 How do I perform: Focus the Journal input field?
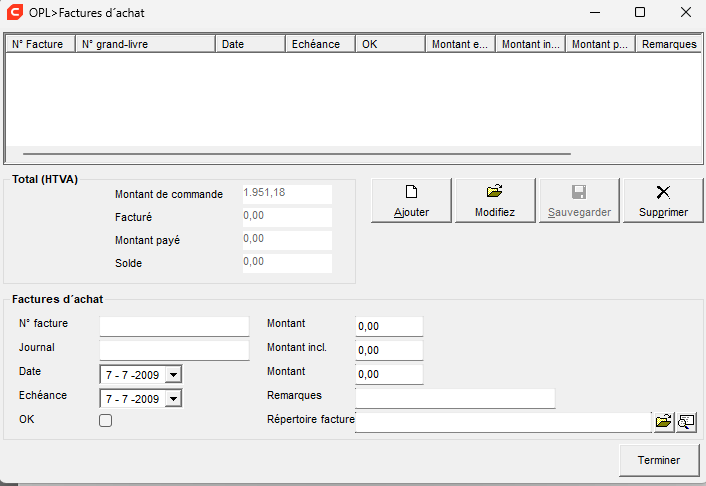pyautogui.click(x=174, y=350)
